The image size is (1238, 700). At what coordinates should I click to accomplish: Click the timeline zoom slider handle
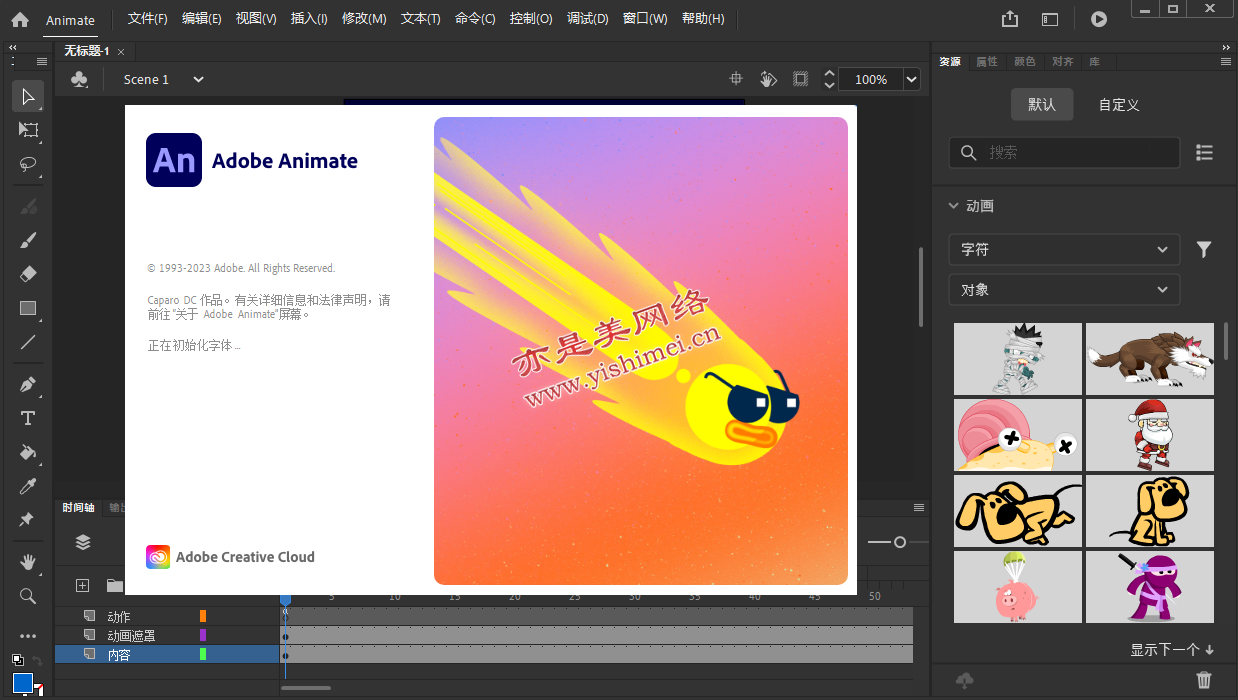coord(900,542)
